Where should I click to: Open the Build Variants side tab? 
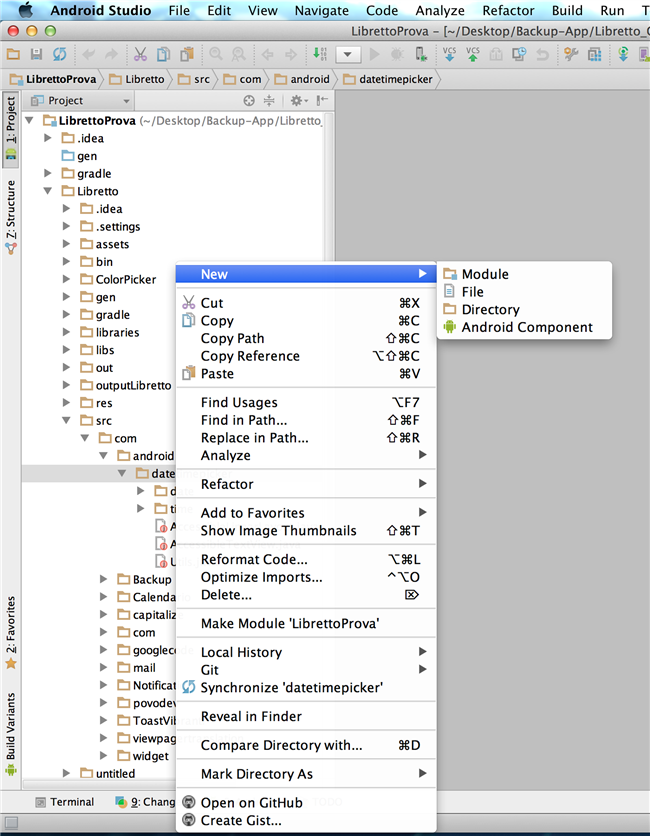11,734
